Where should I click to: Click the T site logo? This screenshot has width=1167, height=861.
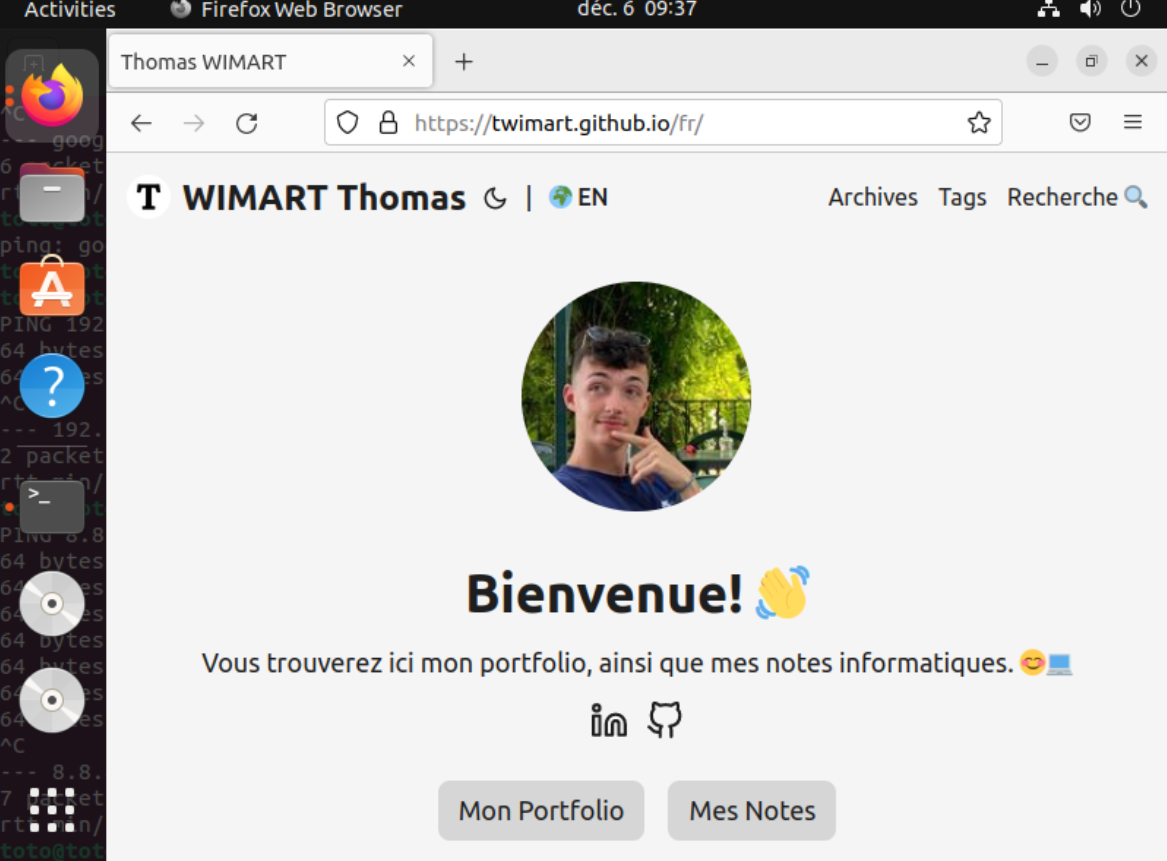point(148,197)
